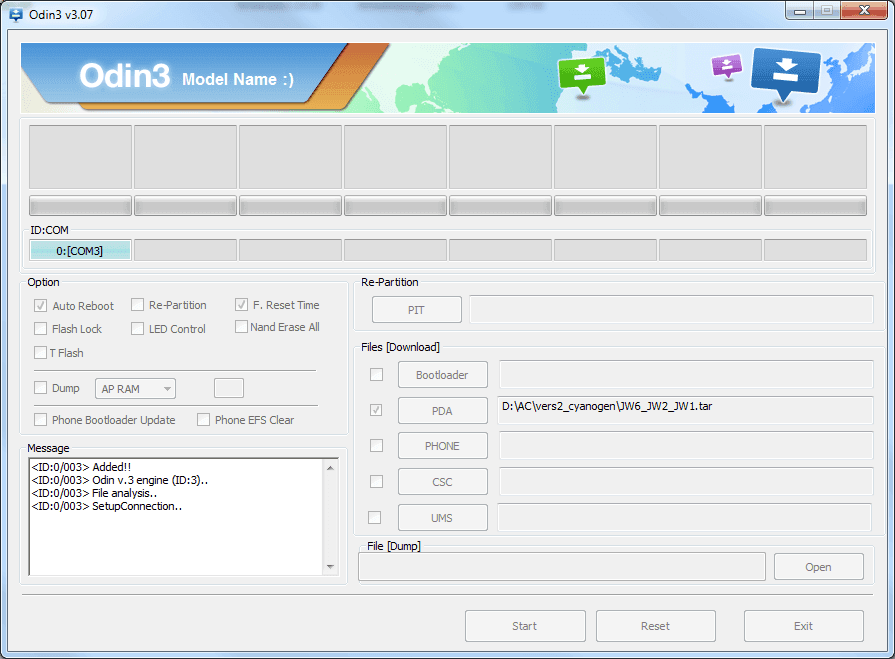Open the AP RAM dump dropdown
This screenshot has width=895, height=659.
click(135, 389)
